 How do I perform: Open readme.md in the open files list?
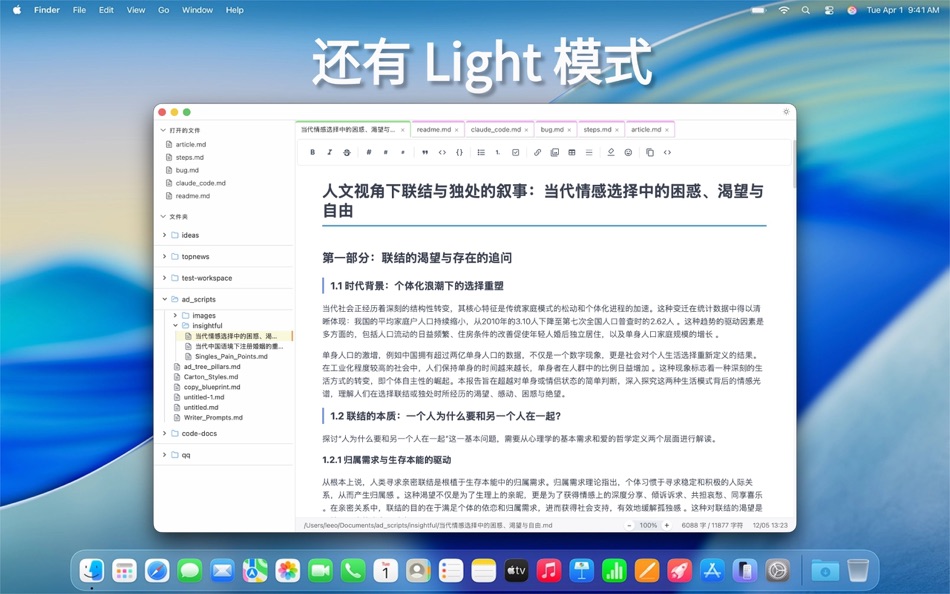coord(192,196)
